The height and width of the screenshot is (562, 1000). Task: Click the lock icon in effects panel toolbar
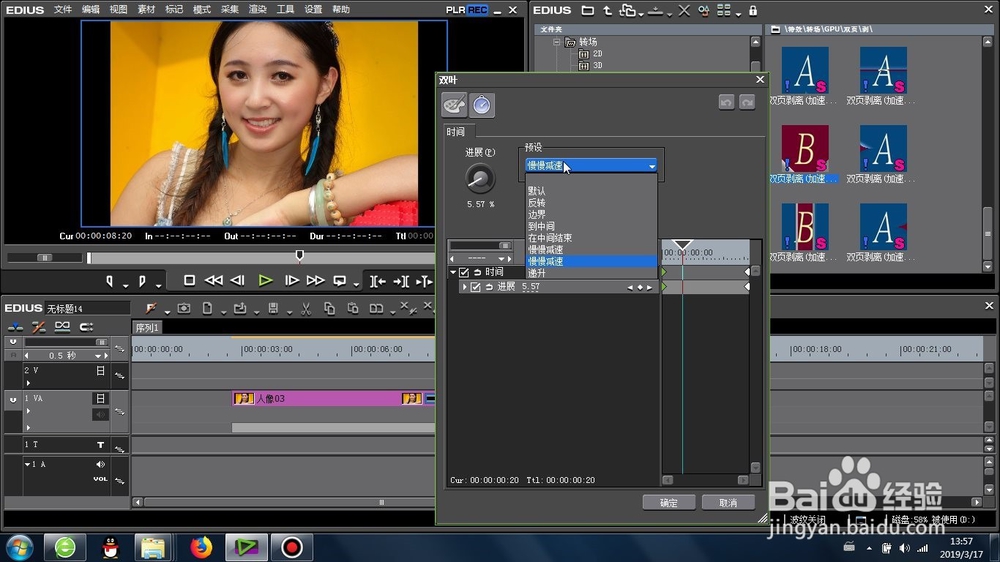tap(753, 11)
